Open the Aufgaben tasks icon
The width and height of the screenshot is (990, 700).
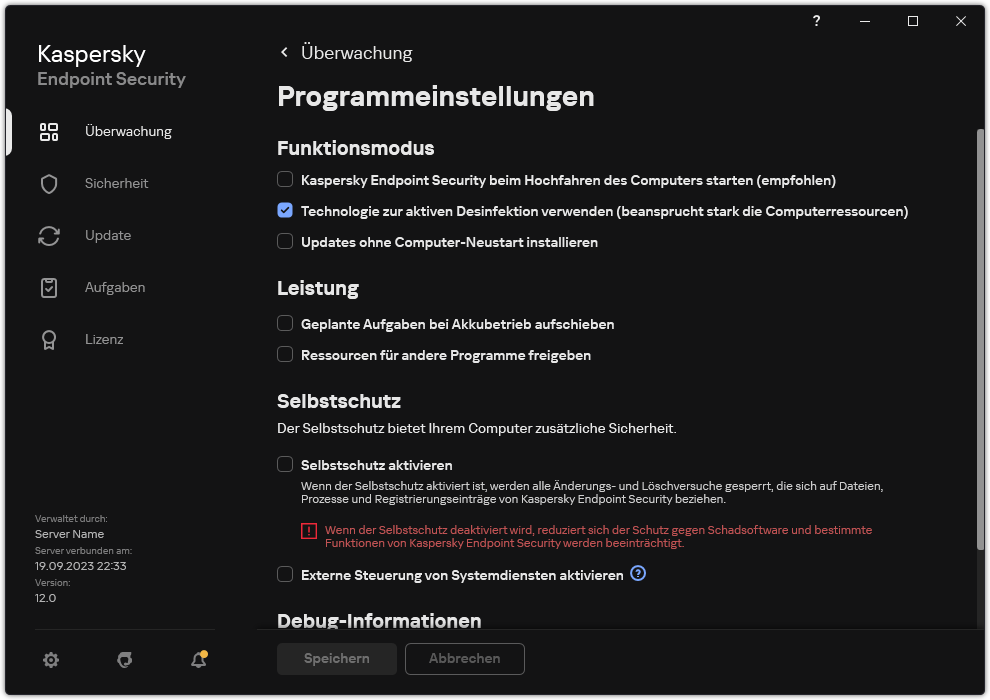[48, 287]
